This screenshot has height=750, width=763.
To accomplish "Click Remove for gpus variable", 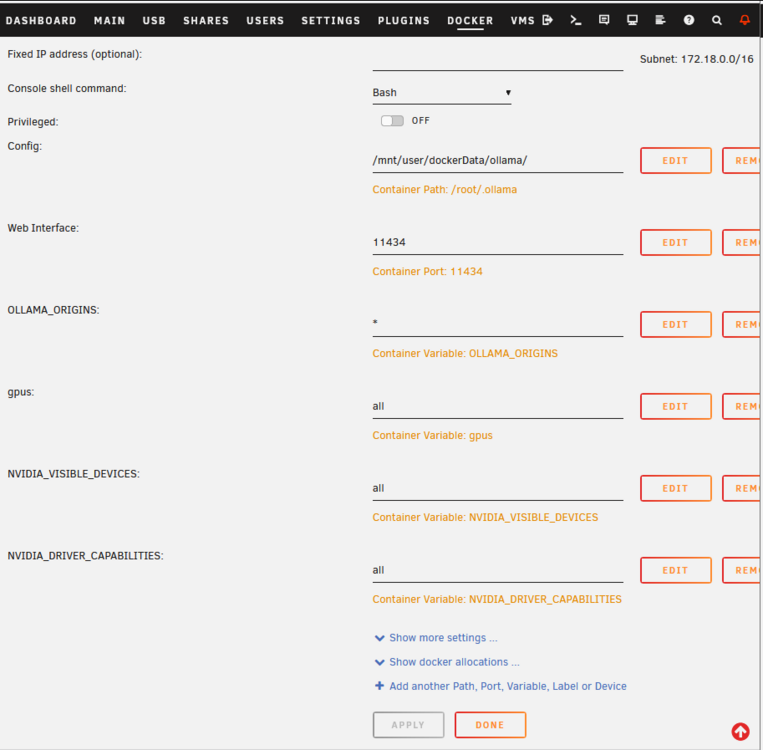I will (743, 406).
